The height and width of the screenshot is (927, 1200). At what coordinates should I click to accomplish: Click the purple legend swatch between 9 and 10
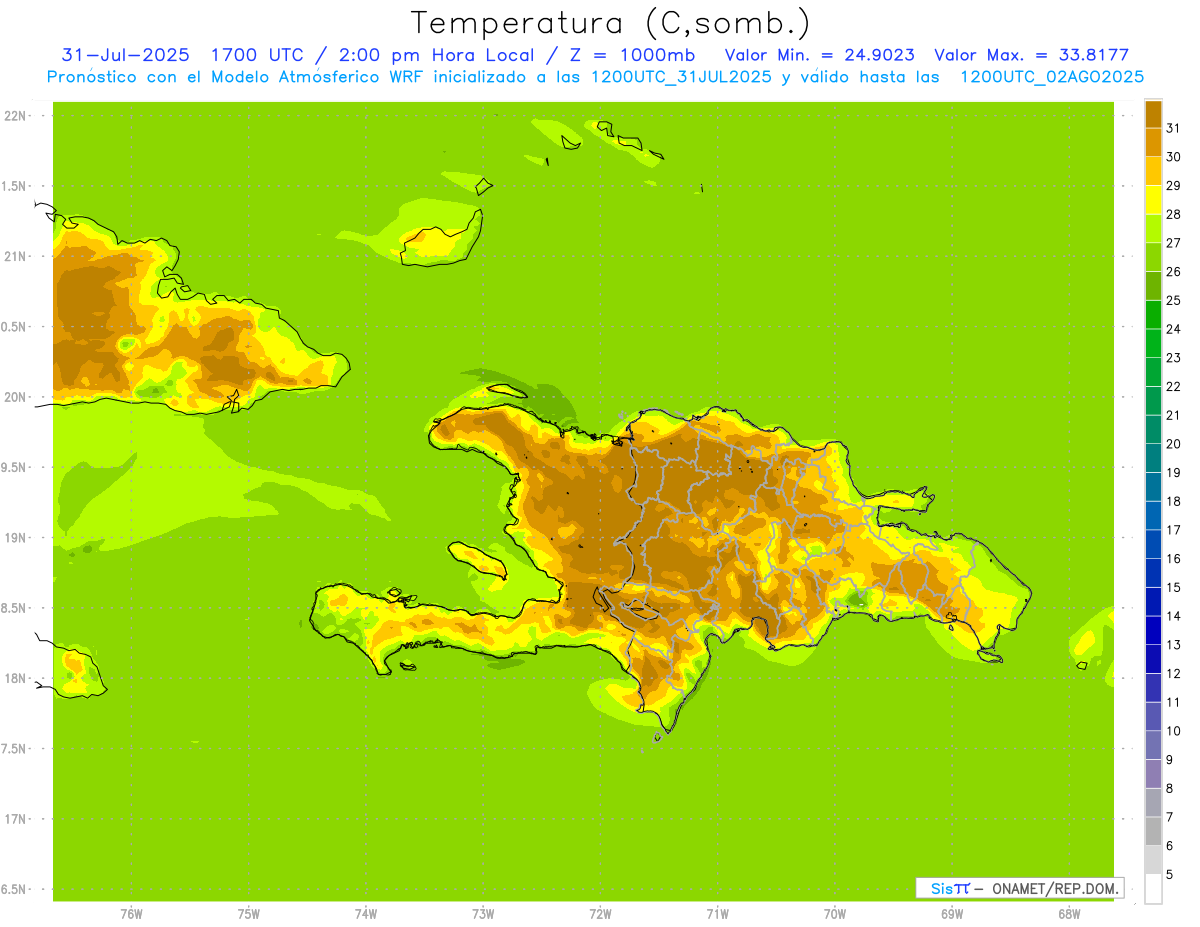pos(1153,745)
